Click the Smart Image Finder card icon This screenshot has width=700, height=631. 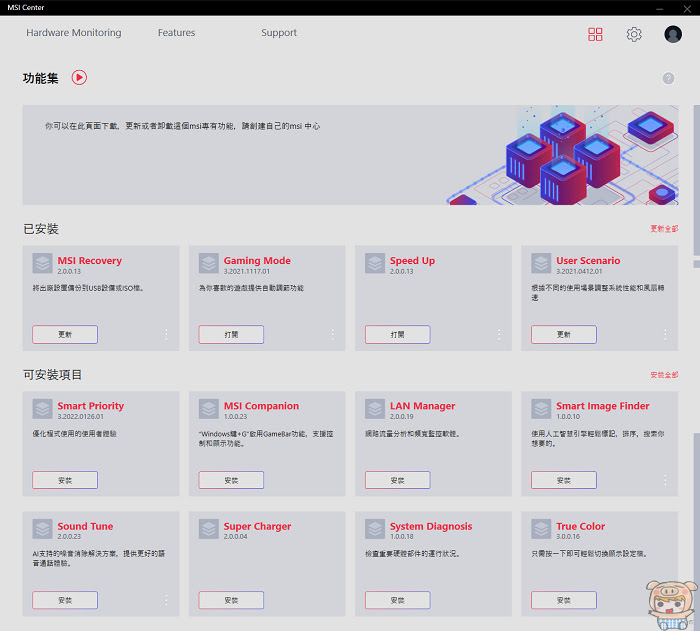point(541,409)
